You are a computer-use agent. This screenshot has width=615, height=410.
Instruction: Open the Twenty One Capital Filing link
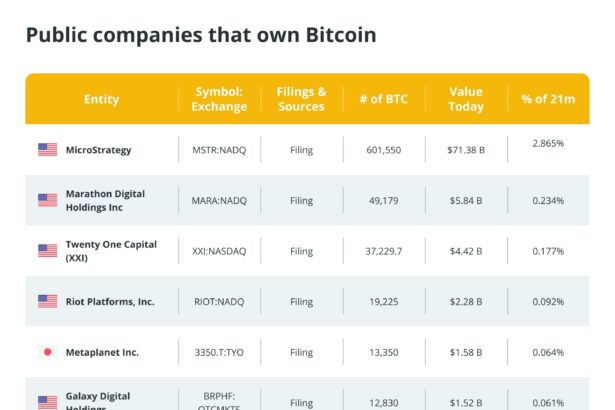point(301,250)
